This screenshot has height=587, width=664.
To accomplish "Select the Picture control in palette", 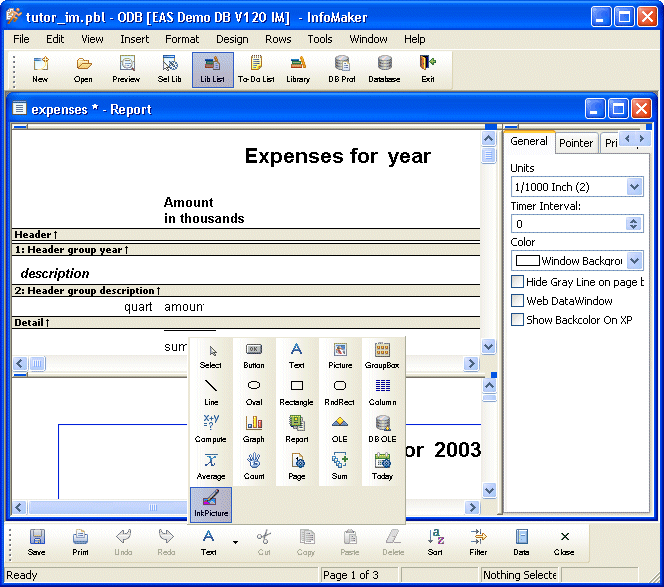I will 340,356.
